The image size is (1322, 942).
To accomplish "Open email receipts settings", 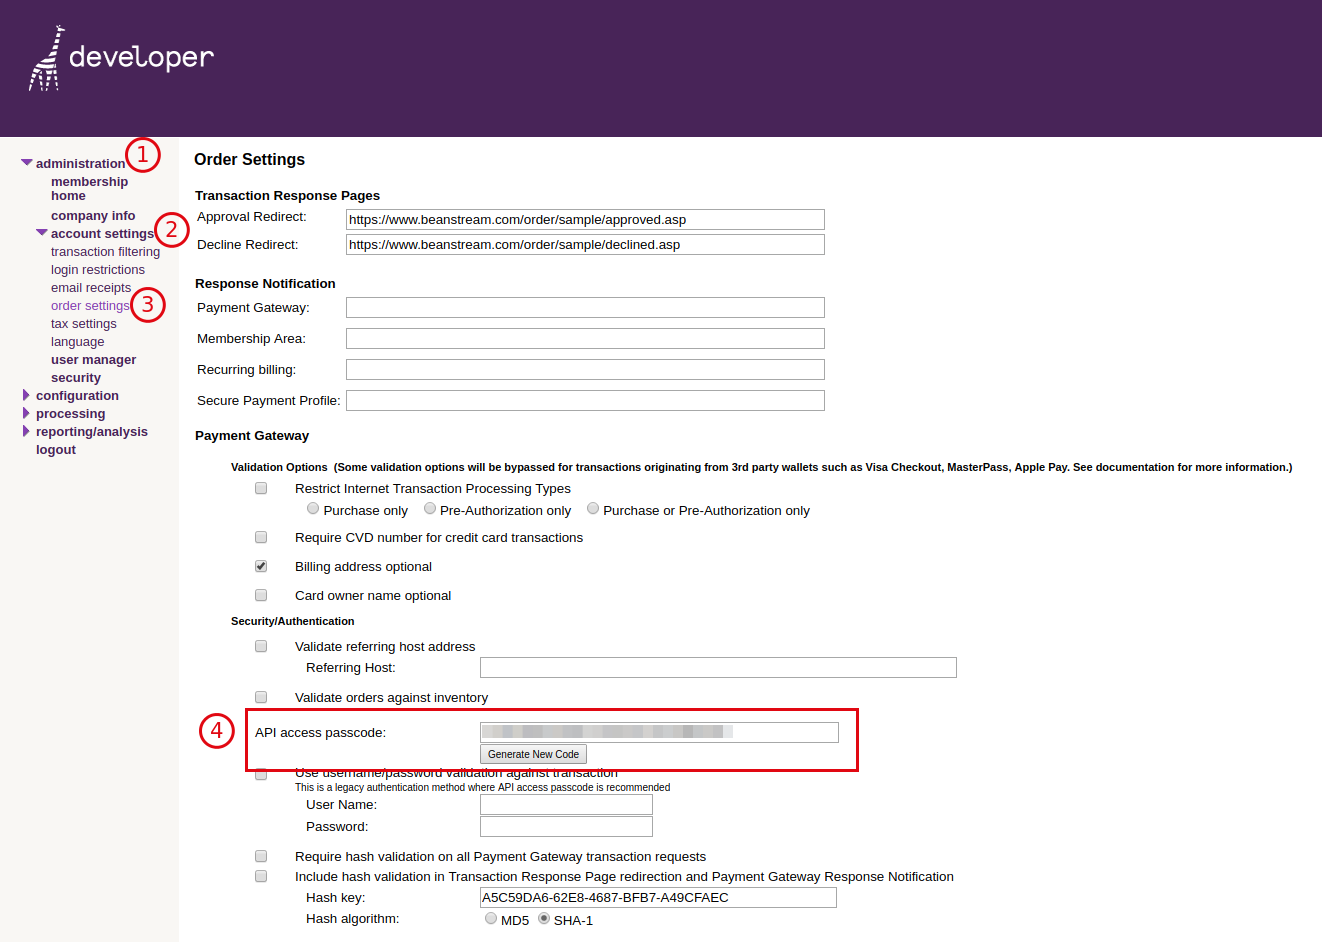I will pos(91,288).
